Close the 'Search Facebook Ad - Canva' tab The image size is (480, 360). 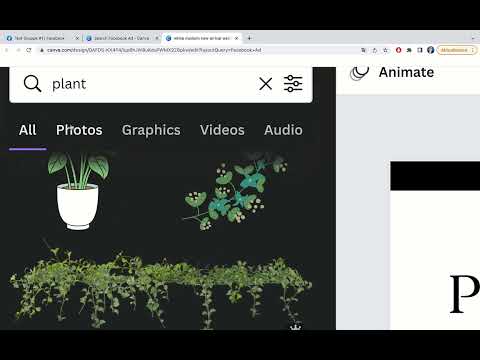157,38
